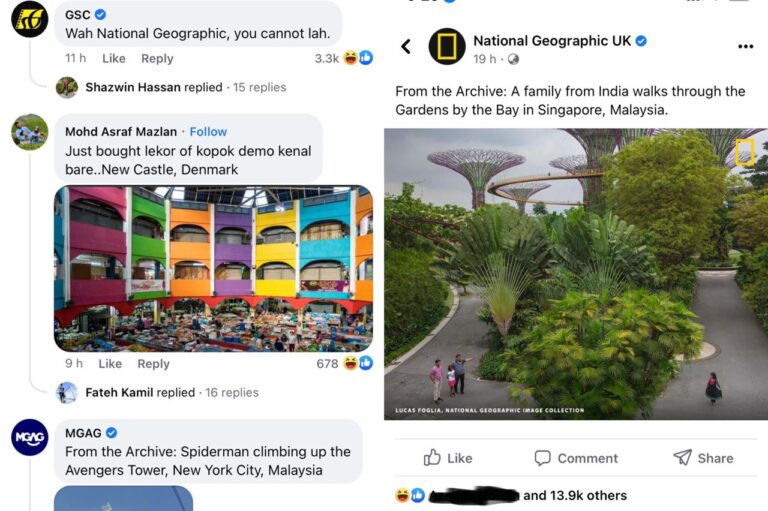Open the colorful market photo in the comment
Screen dimensions: 768x511
(214, 268)
